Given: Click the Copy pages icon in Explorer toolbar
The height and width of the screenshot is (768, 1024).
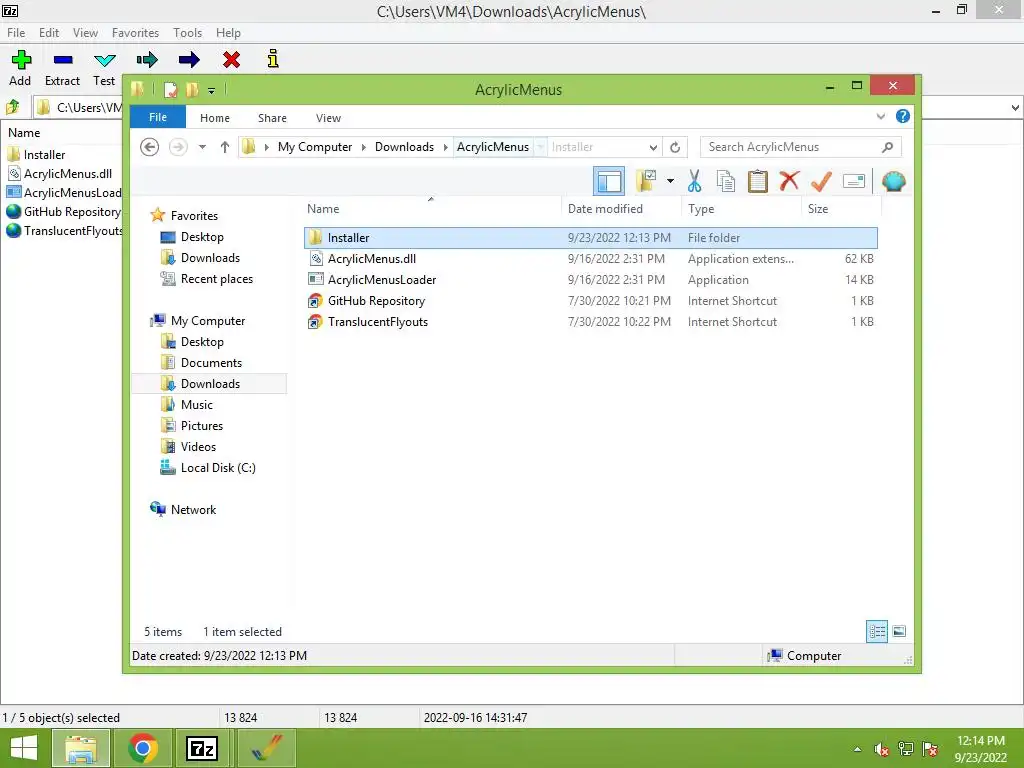Looking at the screenshot, I should pos(726,182).
